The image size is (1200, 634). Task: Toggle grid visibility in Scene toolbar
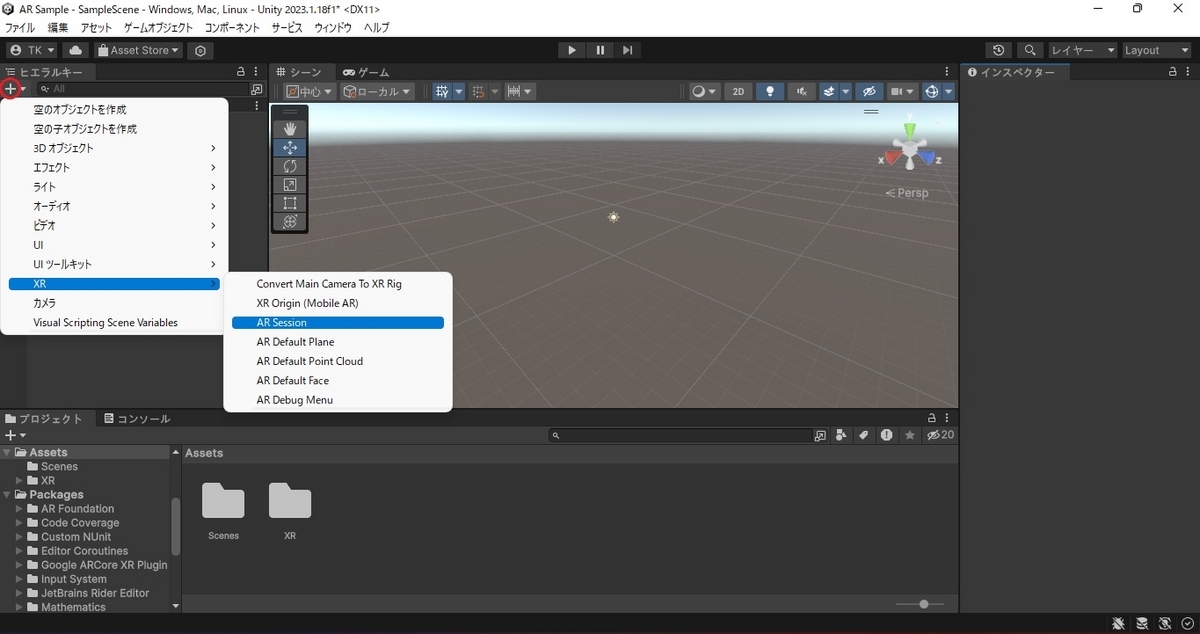tap(442, 91)
